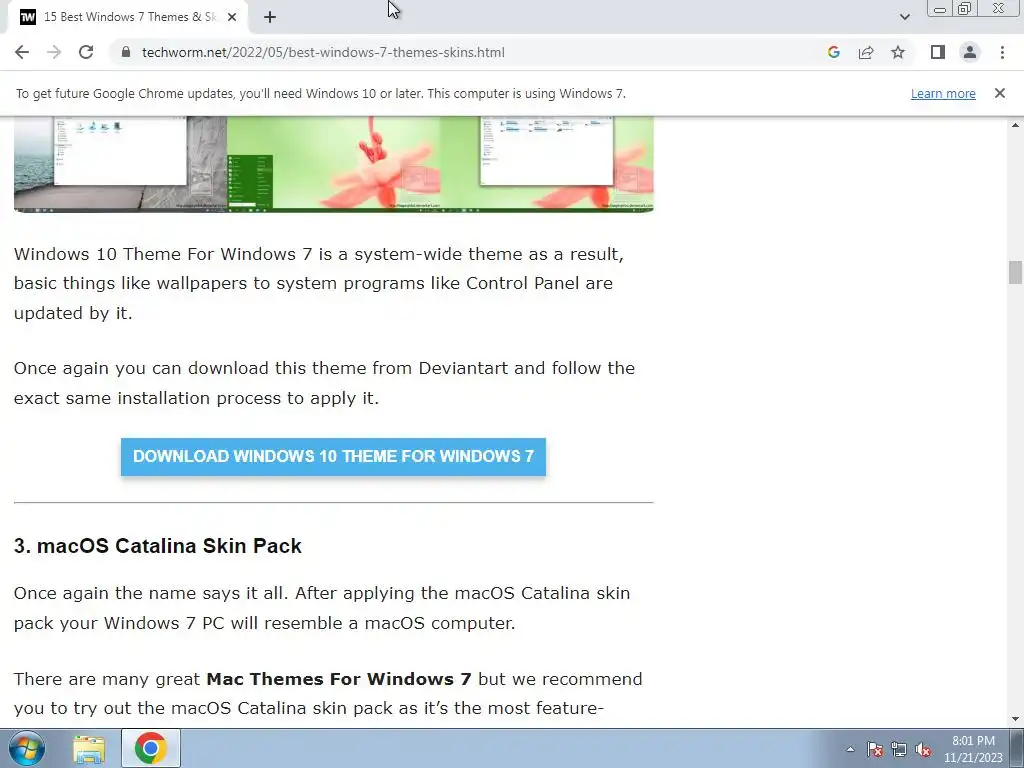
Task: Click the Chrome taskbar icon
Action: [151, 748]
